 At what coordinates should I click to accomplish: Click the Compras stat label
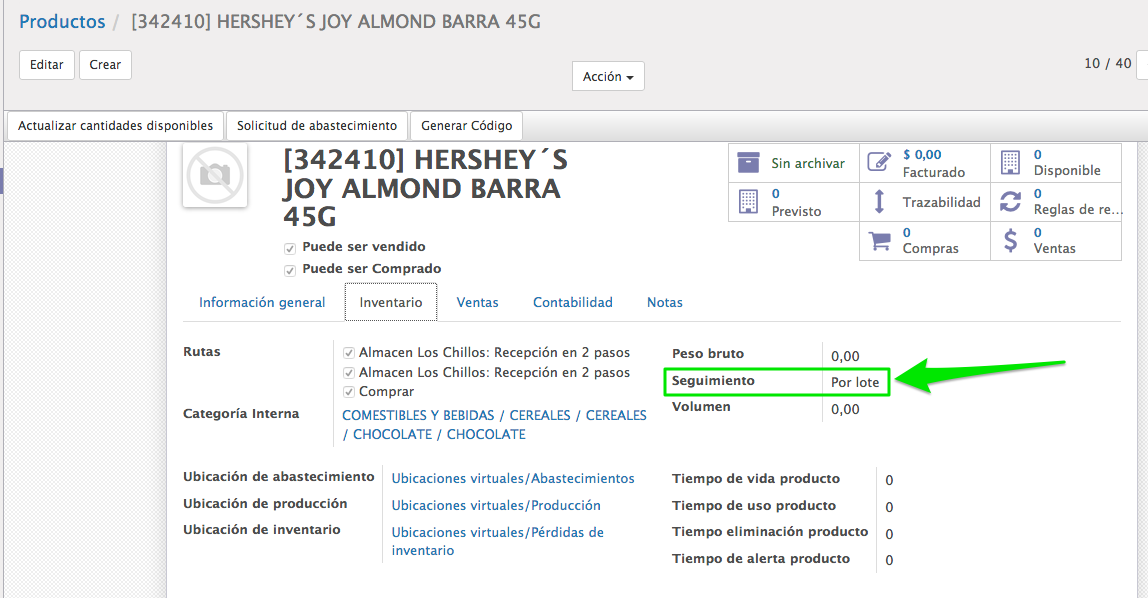click(x=931, y=248)
